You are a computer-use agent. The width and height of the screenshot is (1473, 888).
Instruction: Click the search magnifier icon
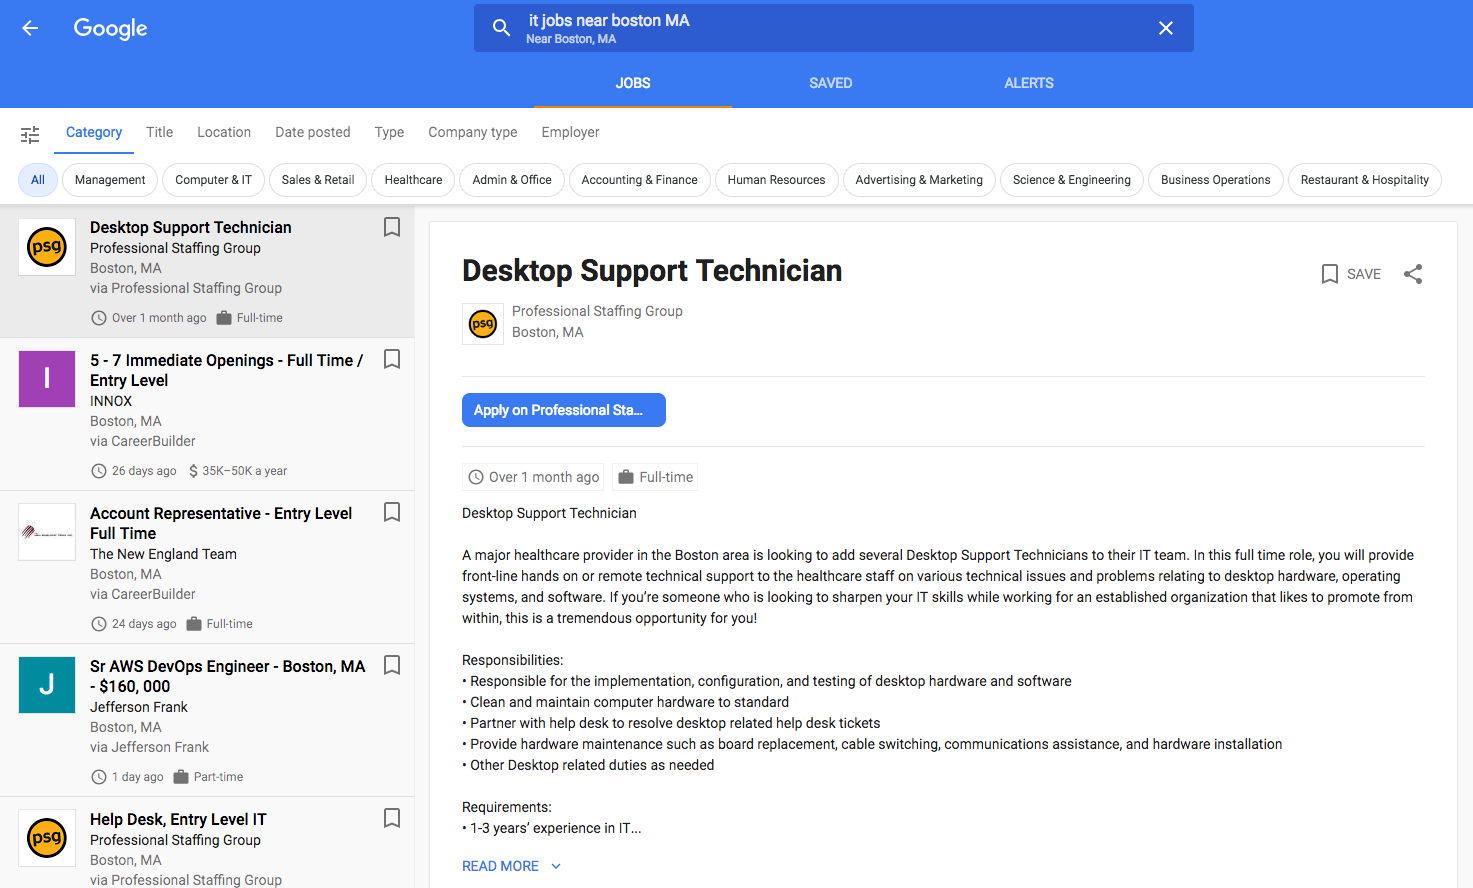[501, 28]
